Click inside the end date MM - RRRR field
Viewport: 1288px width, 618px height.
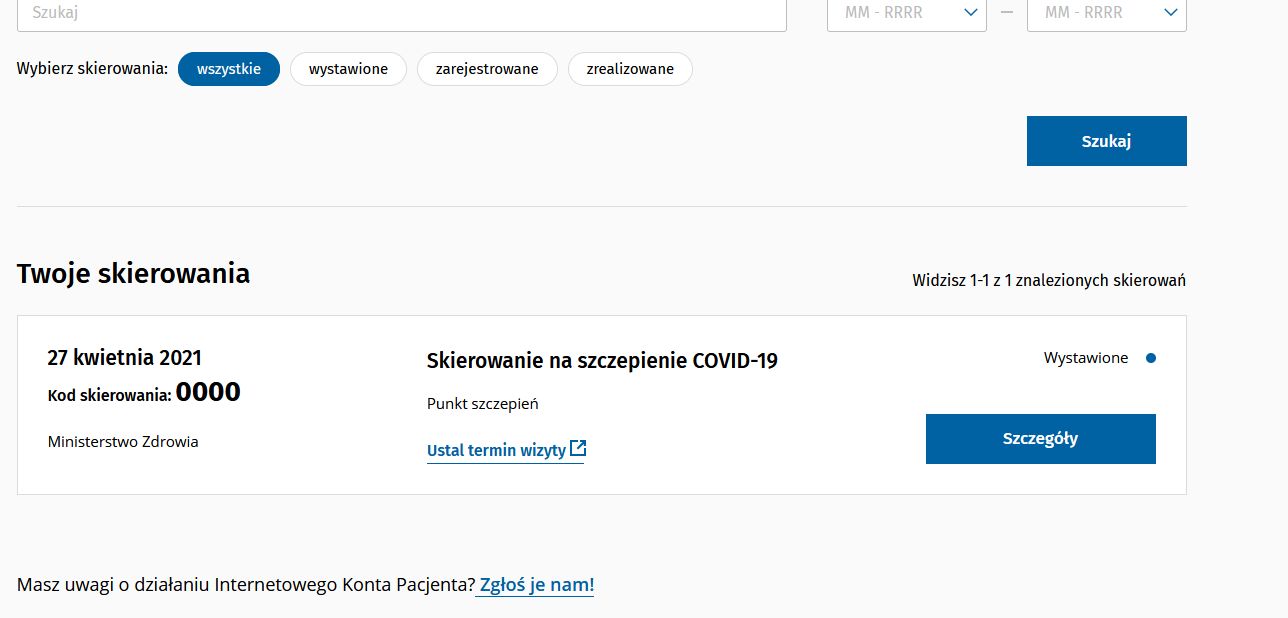[x=1085, y=13]
